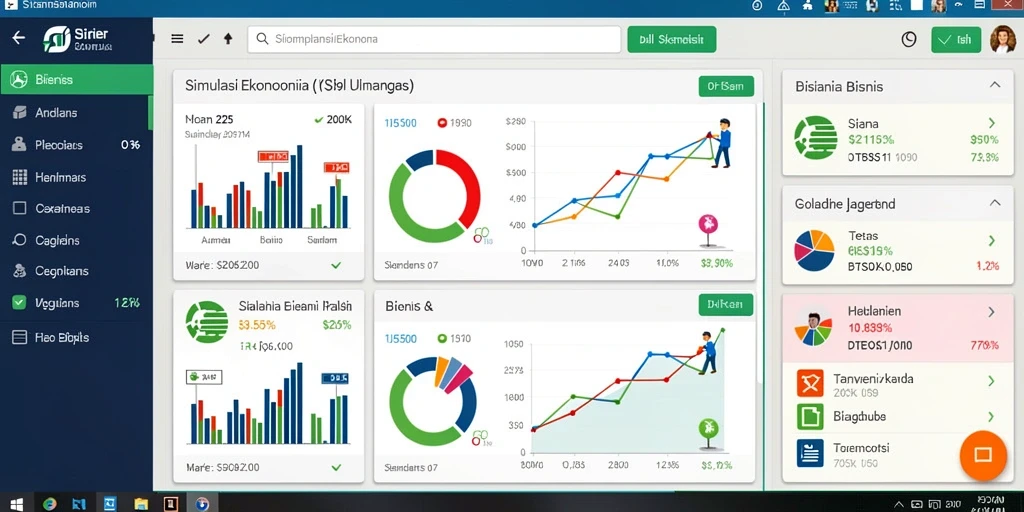This screenshot has height=512, width=1024.
Task: Click the search input field
Action: pos(434,39)
